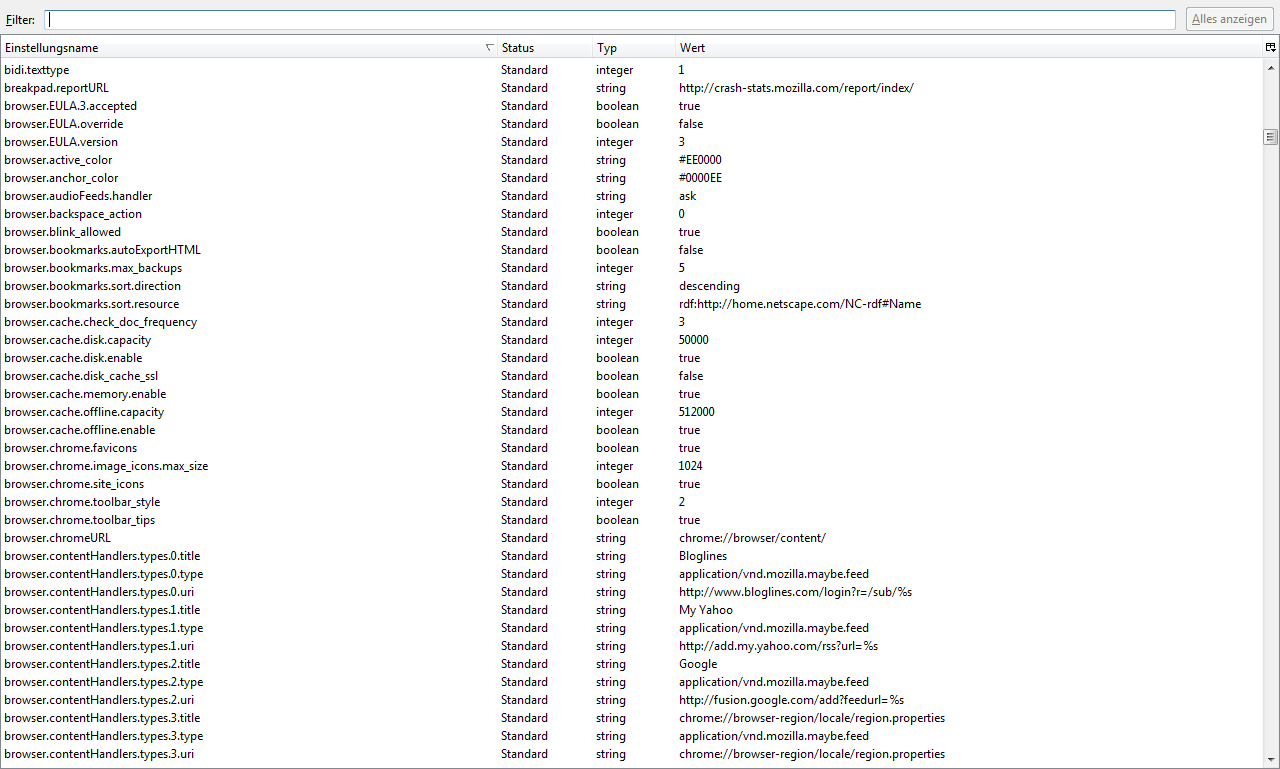The width and height of the screenshot is (1280, 769).
Task: Click the 'descending' value
Action: pos(709,286)
